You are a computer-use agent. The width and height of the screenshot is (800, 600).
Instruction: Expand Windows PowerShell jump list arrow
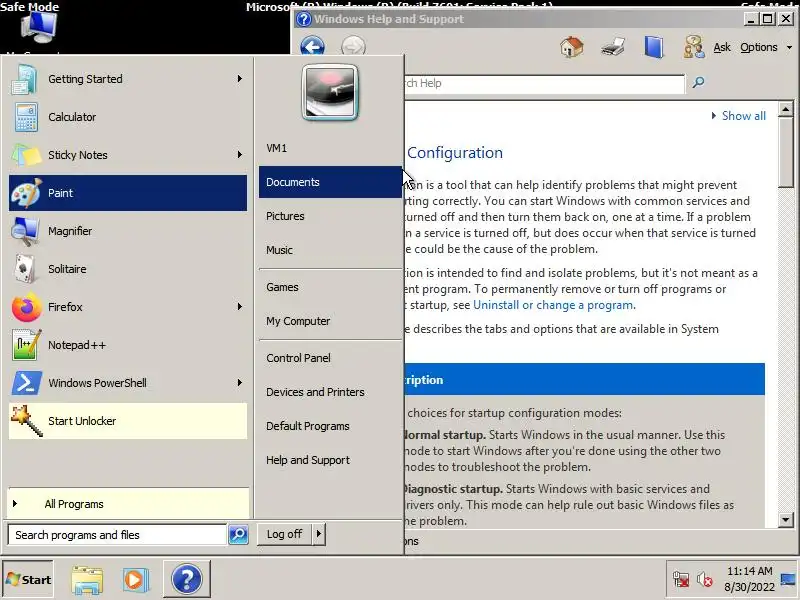point(239,382)
